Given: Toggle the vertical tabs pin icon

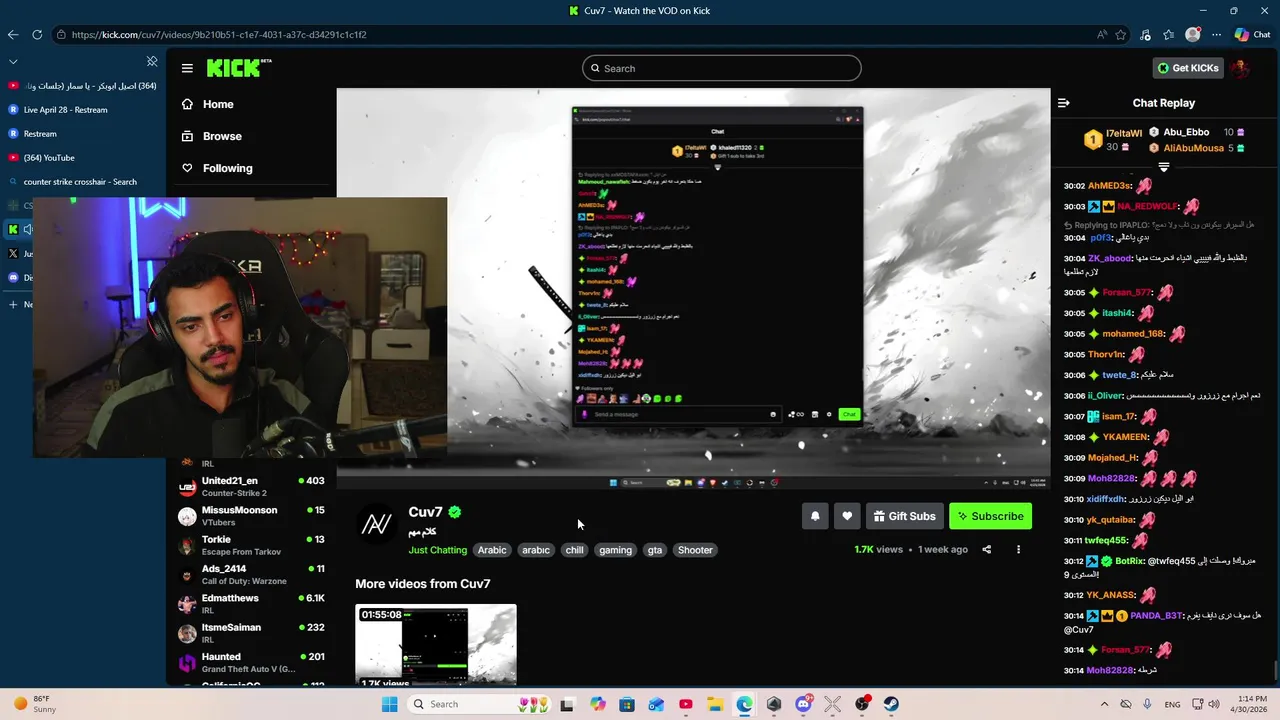Looking at the screenshot, I should click(x=152, y=61).
